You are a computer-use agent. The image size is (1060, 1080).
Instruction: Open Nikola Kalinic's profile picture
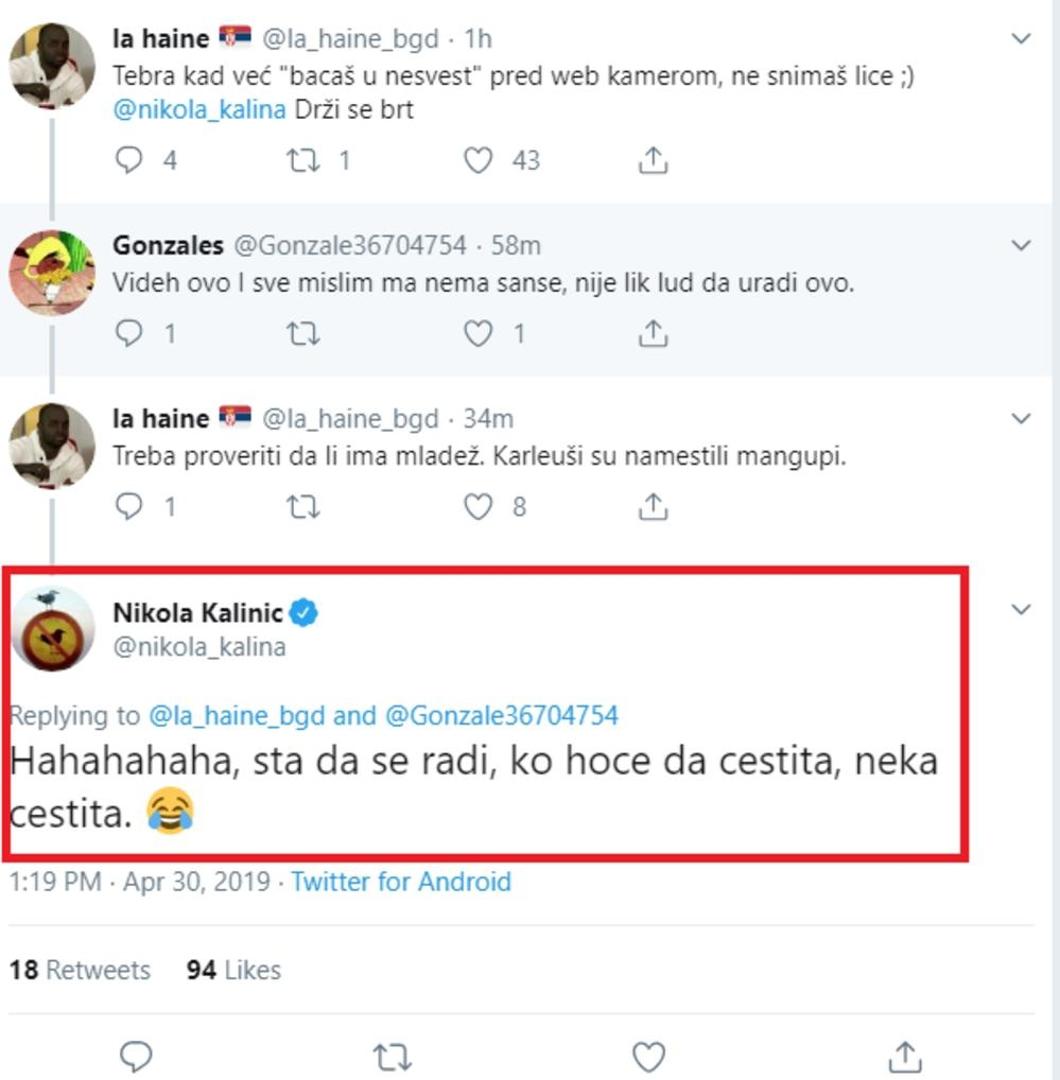coord(52,628)
